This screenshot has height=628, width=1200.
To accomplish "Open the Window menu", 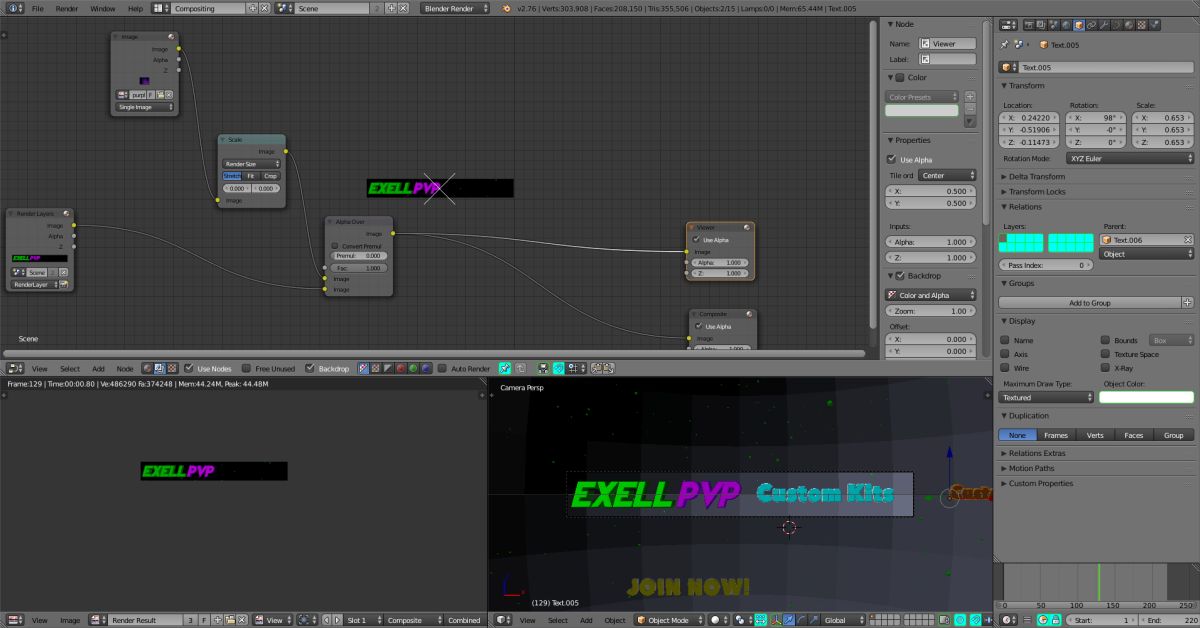I will [102, 8].
